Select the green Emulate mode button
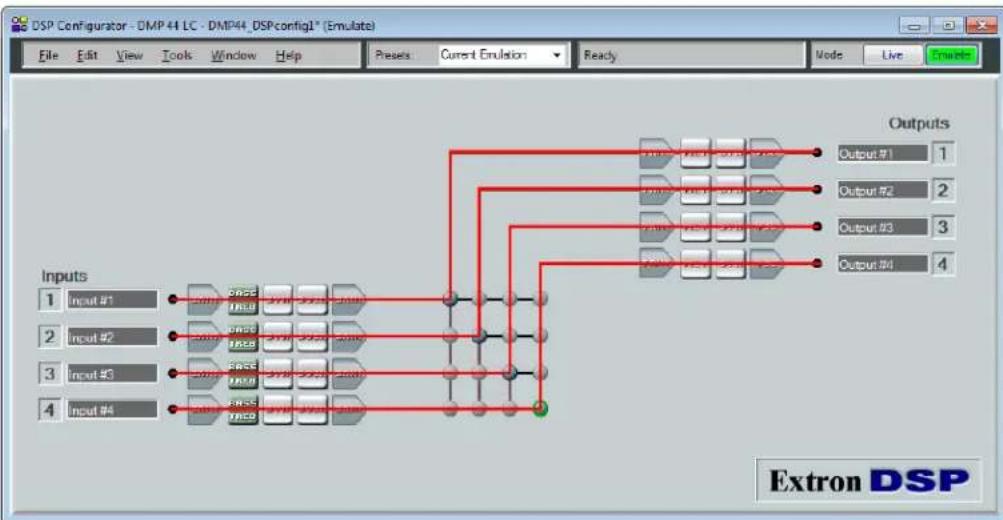Screen dimensions: 1003x520 (x=951, y=55)
